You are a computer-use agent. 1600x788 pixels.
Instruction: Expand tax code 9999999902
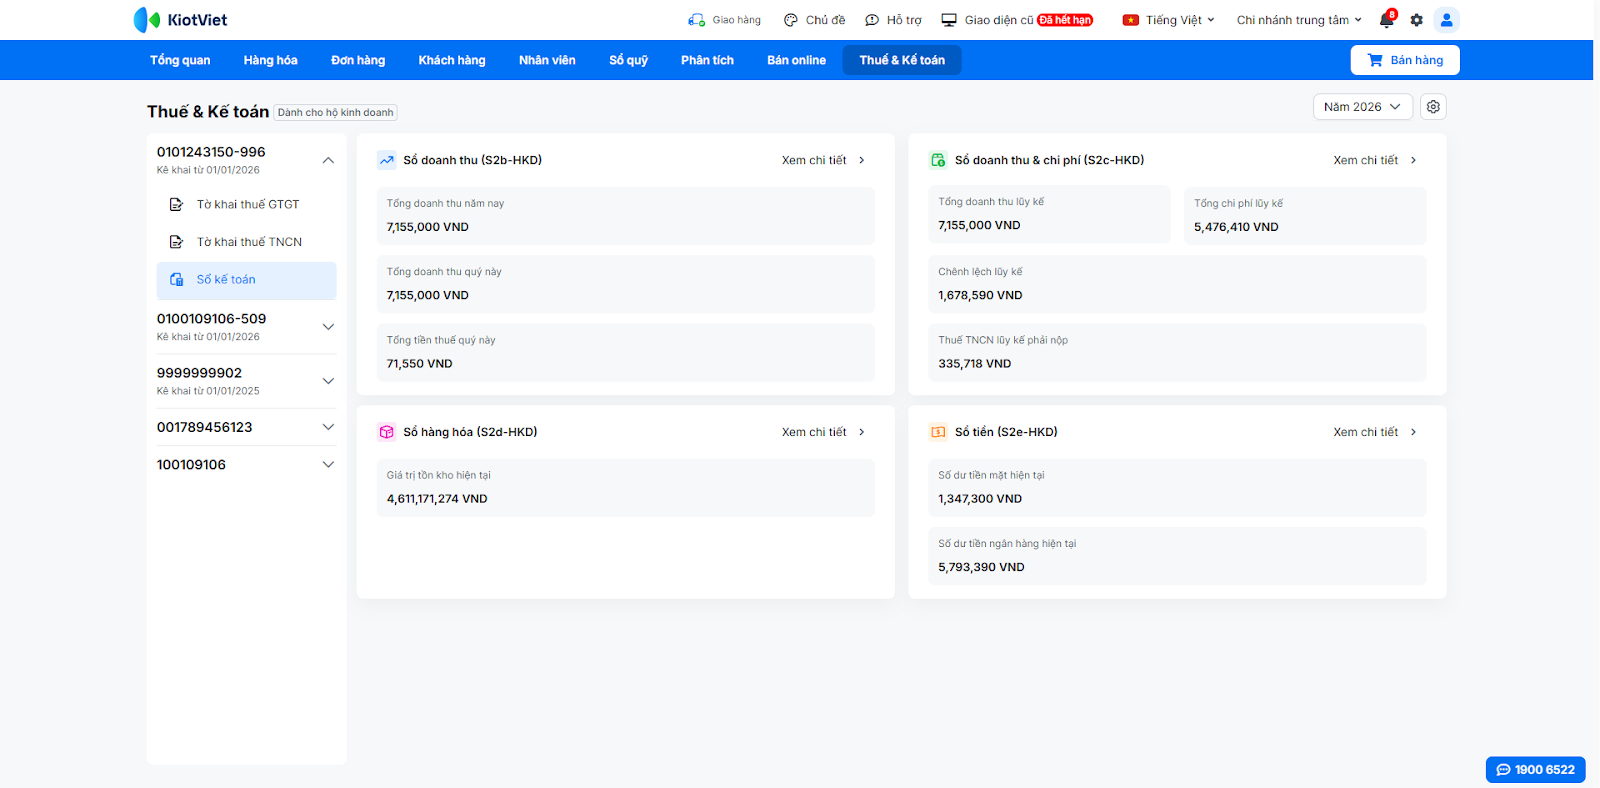328,381
